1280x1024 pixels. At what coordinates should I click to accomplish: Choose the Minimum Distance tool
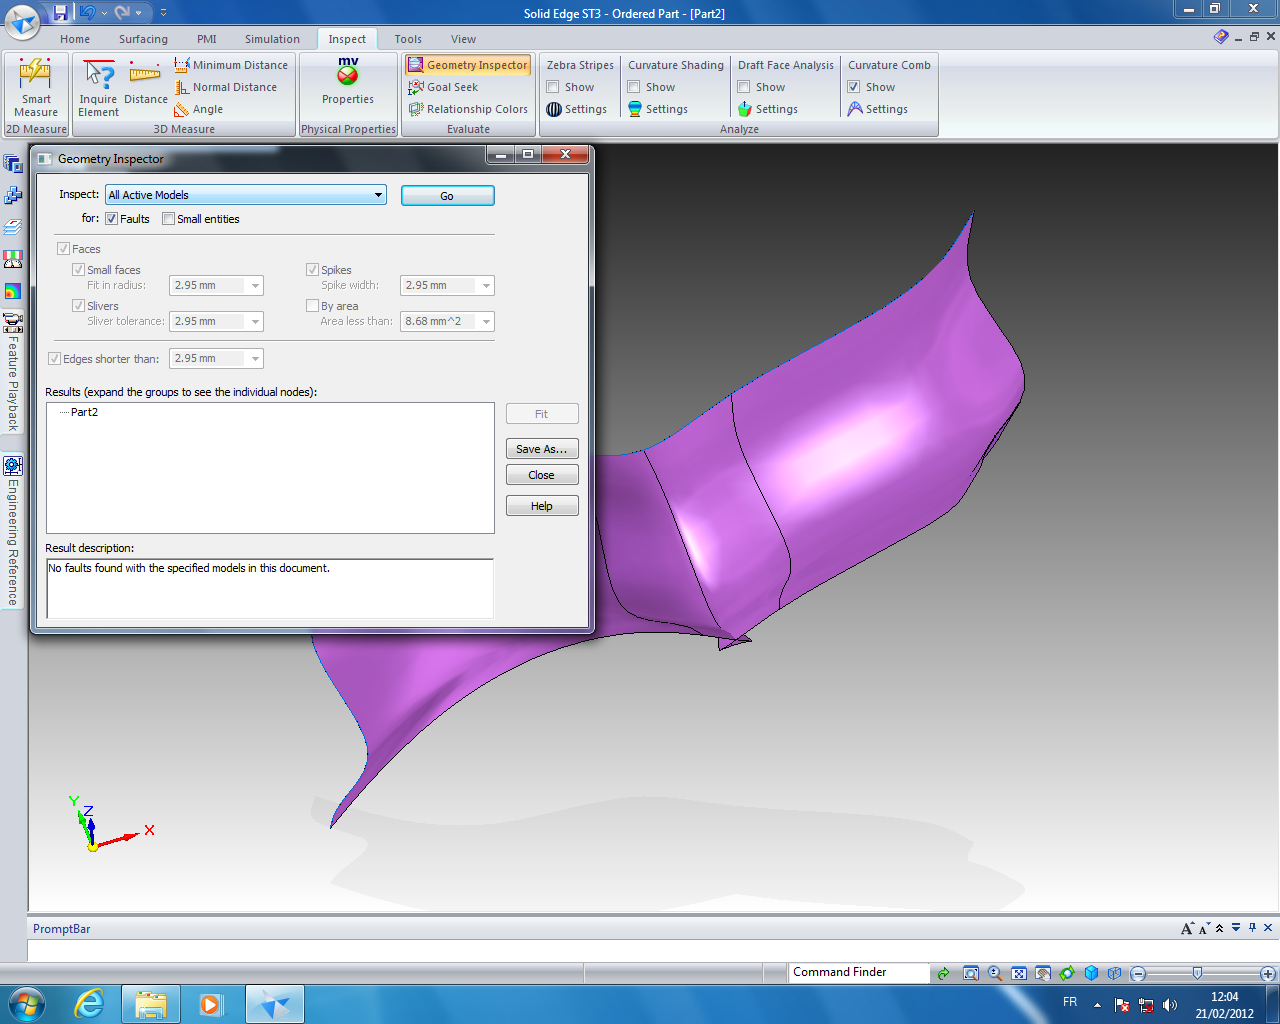231,65
